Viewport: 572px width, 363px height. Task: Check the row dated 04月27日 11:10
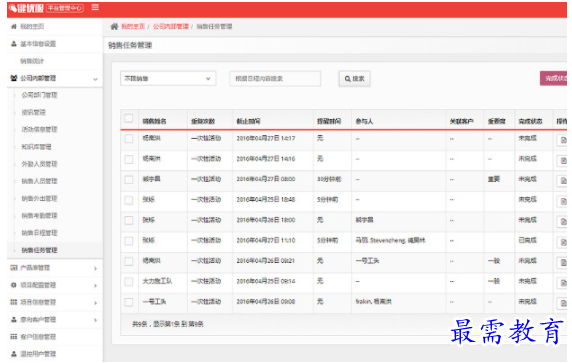(x=128, y=241)
